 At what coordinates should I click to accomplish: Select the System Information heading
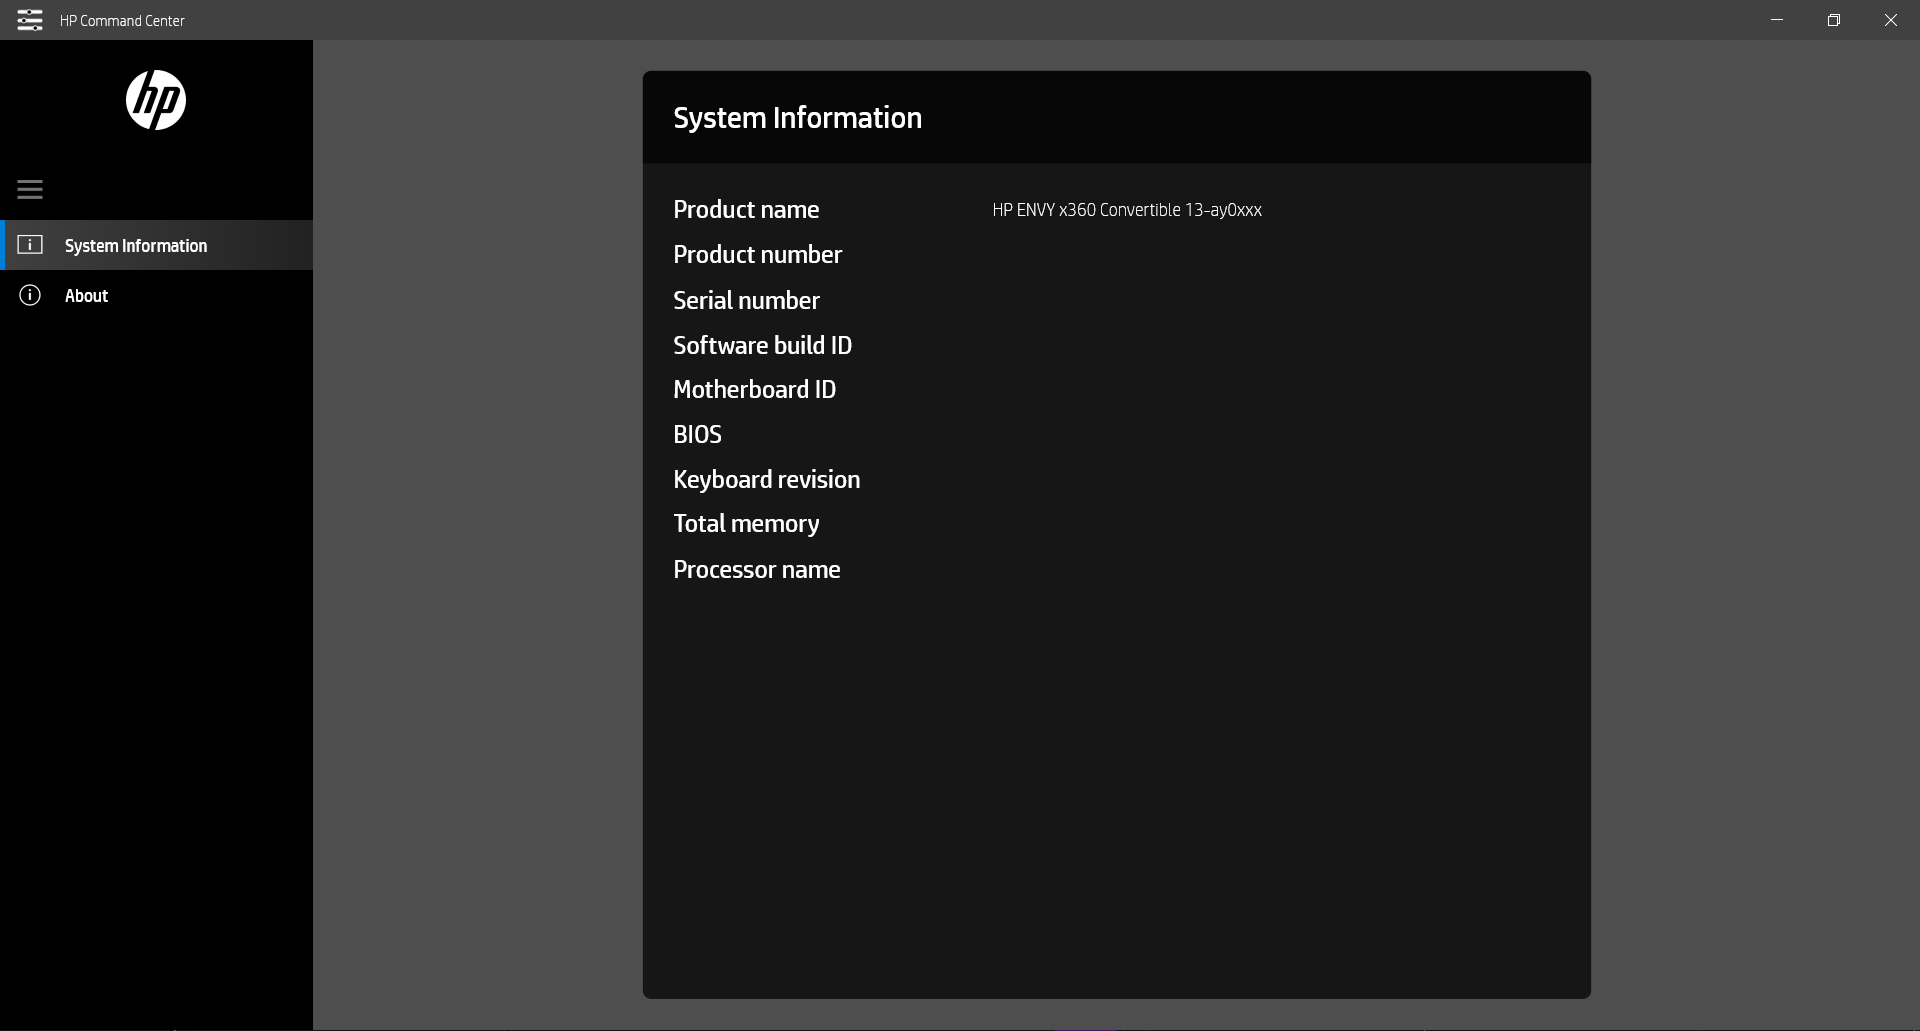[x=797, y=118]
